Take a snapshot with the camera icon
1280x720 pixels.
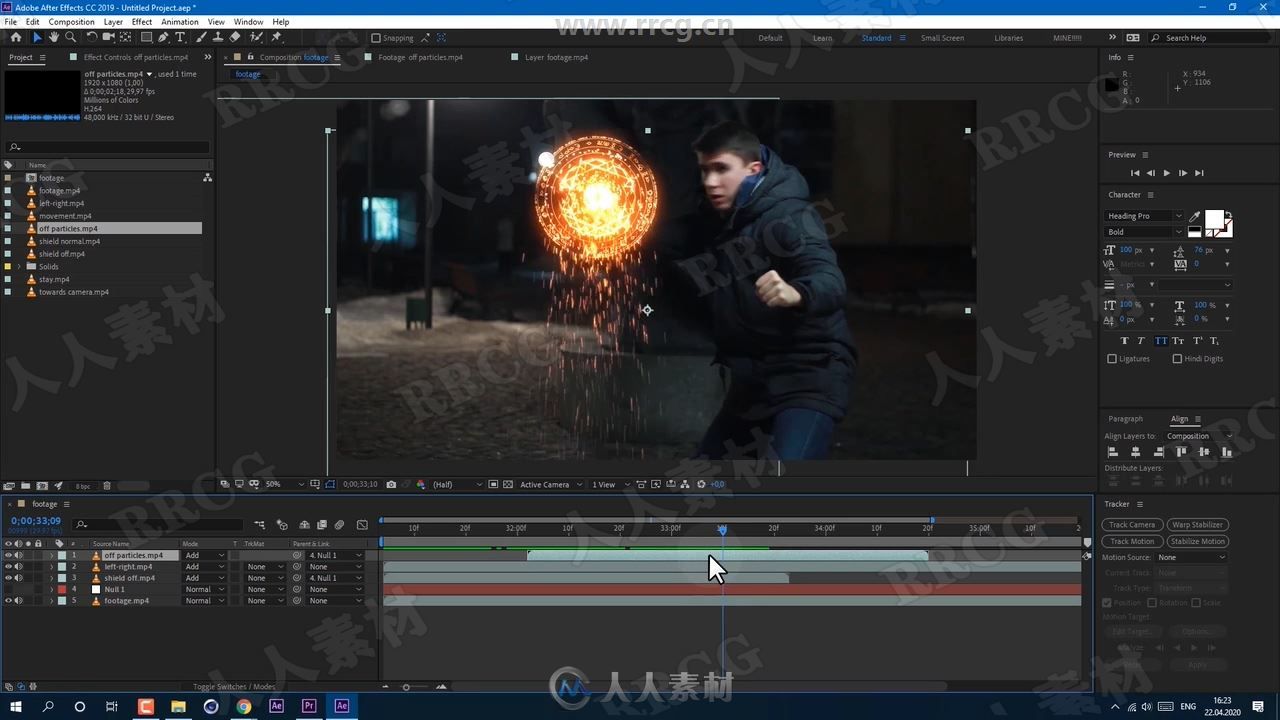tap(391, 484)
